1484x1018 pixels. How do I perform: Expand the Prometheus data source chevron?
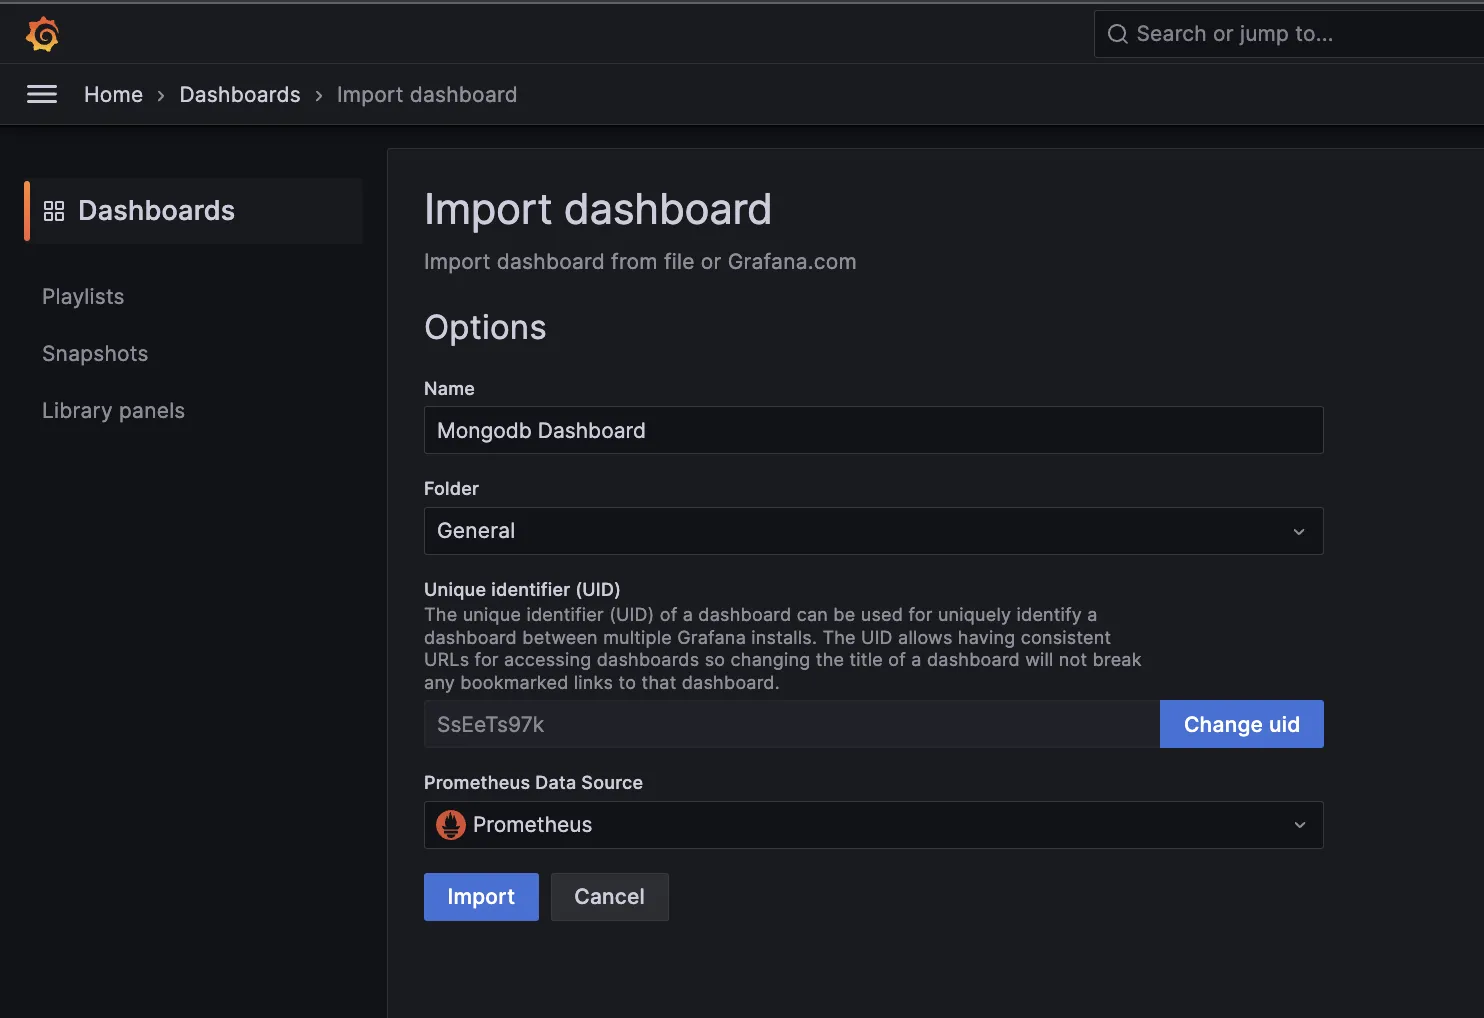[1299, 825]
